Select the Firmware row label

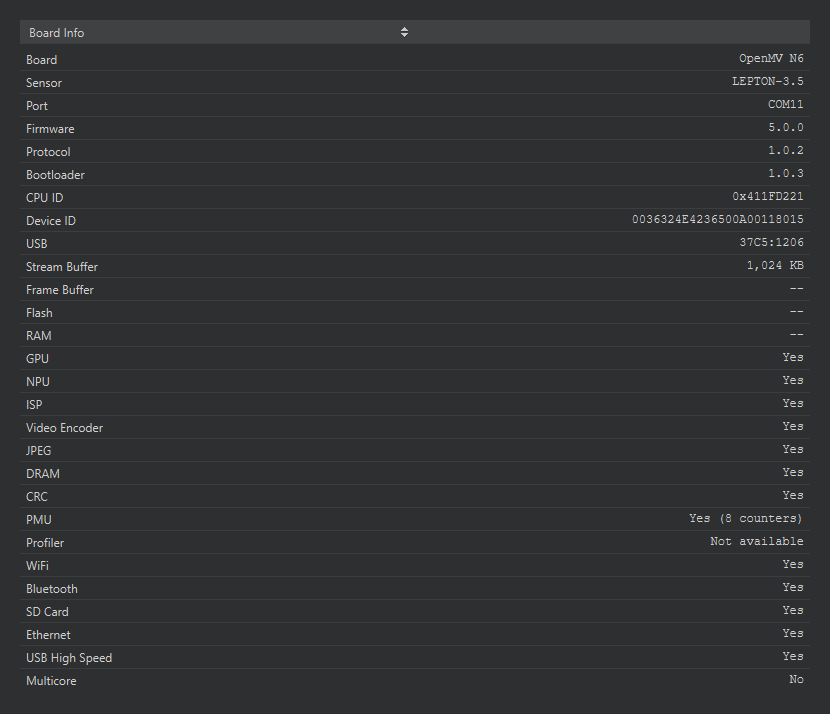(x=50, y=129)
